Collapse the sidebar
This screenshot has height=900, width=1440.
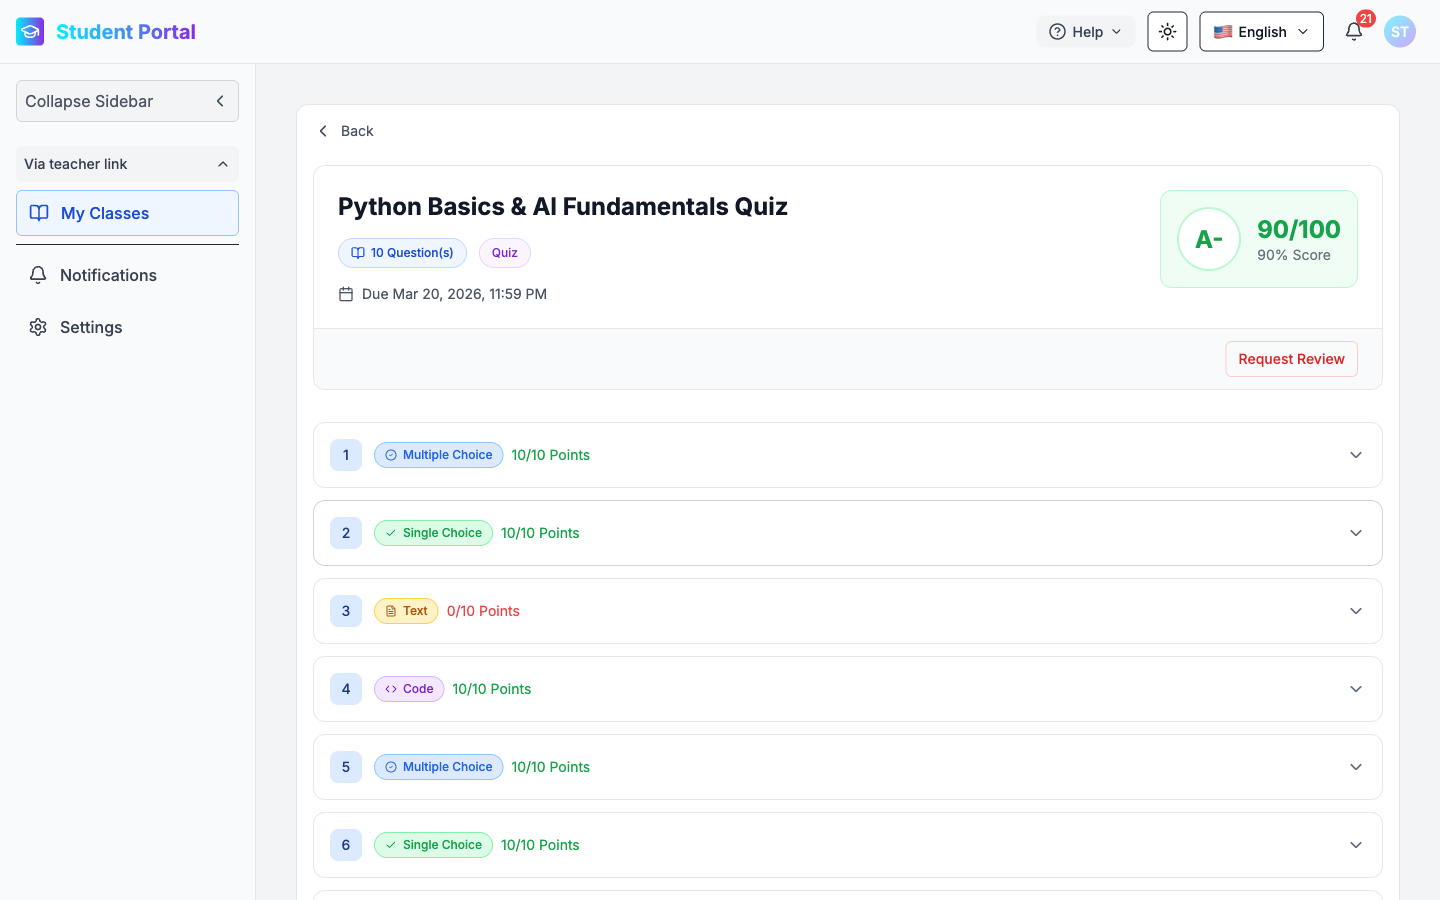[x=127, y=101]
